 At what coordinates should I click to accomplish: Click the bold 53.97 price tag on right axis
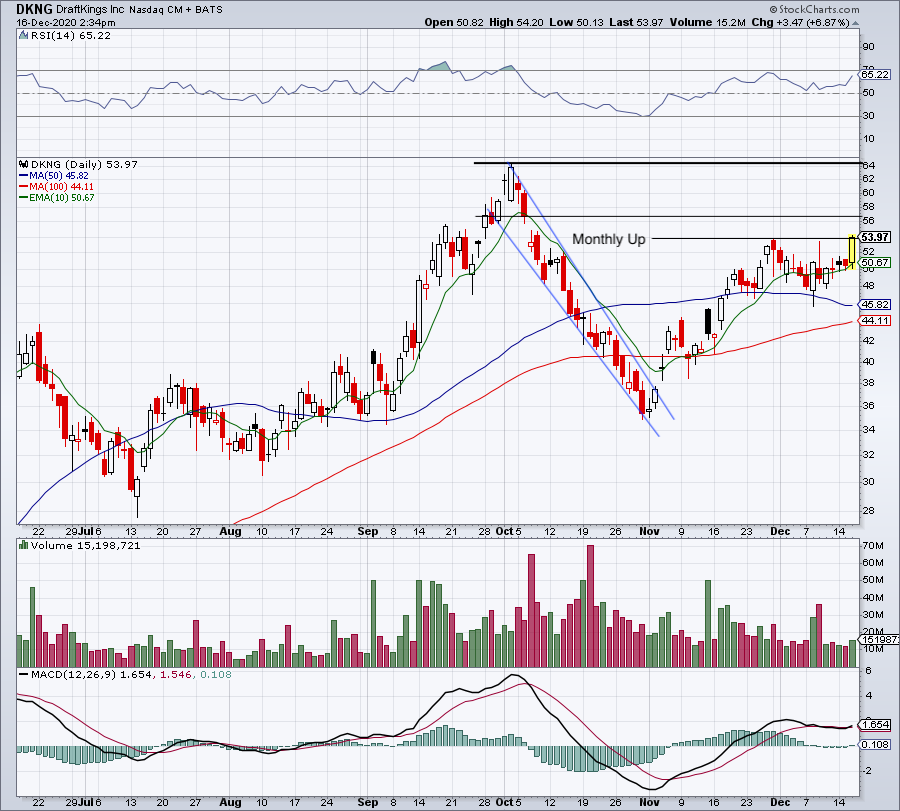coord(875,236)
